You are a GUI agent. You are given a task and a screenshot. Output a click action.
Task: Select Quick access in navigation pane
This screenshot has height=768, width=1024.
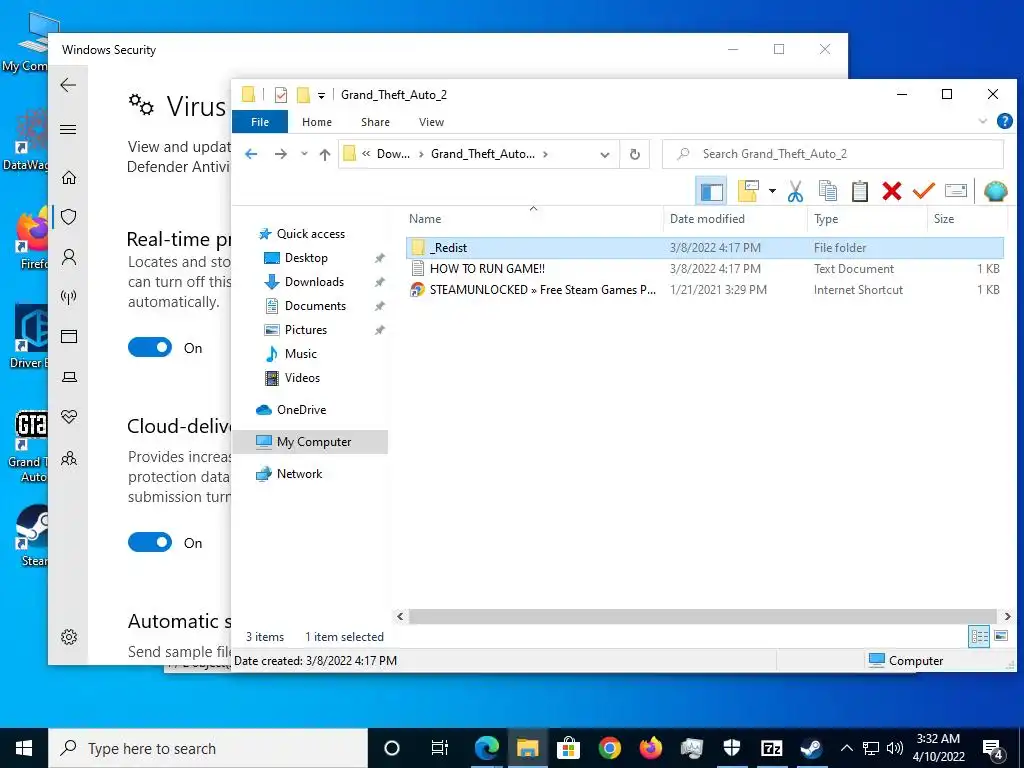[x=311, y=234]
